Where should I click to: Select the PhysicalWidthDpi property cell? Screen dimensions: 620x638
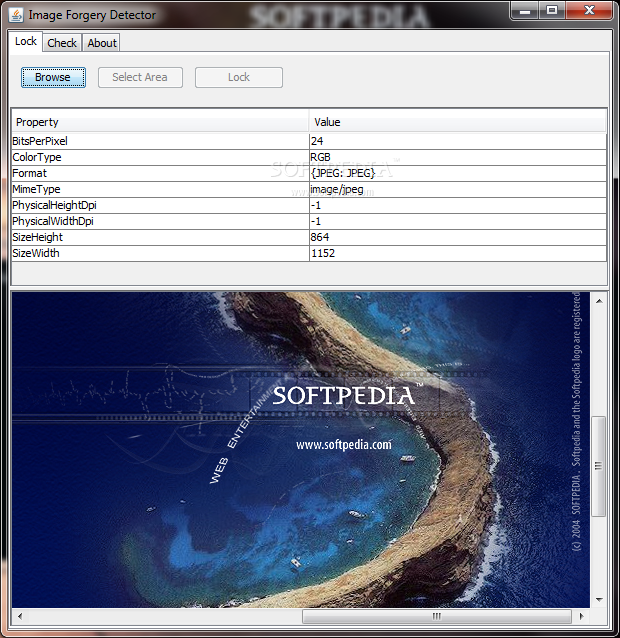[x=160, y=221]
